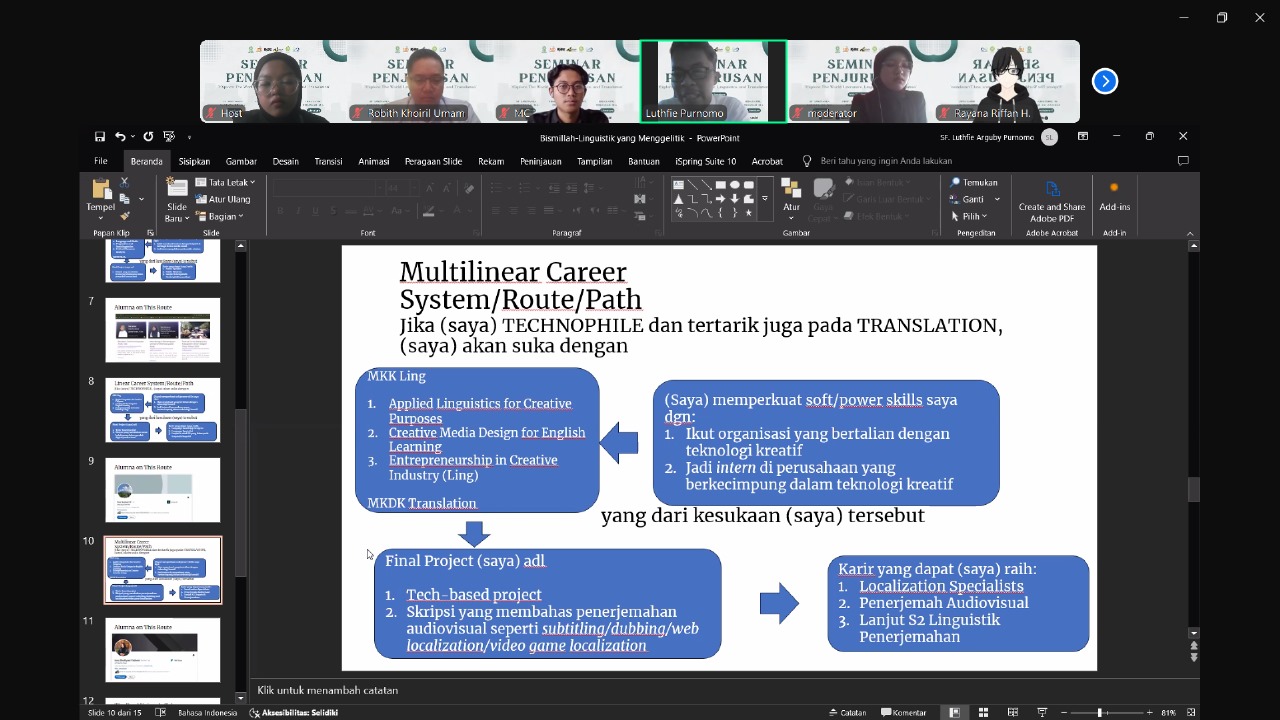Screen dimensions: 1280x720
Task: Switch to the Desain tab
Action: point(286,161)
